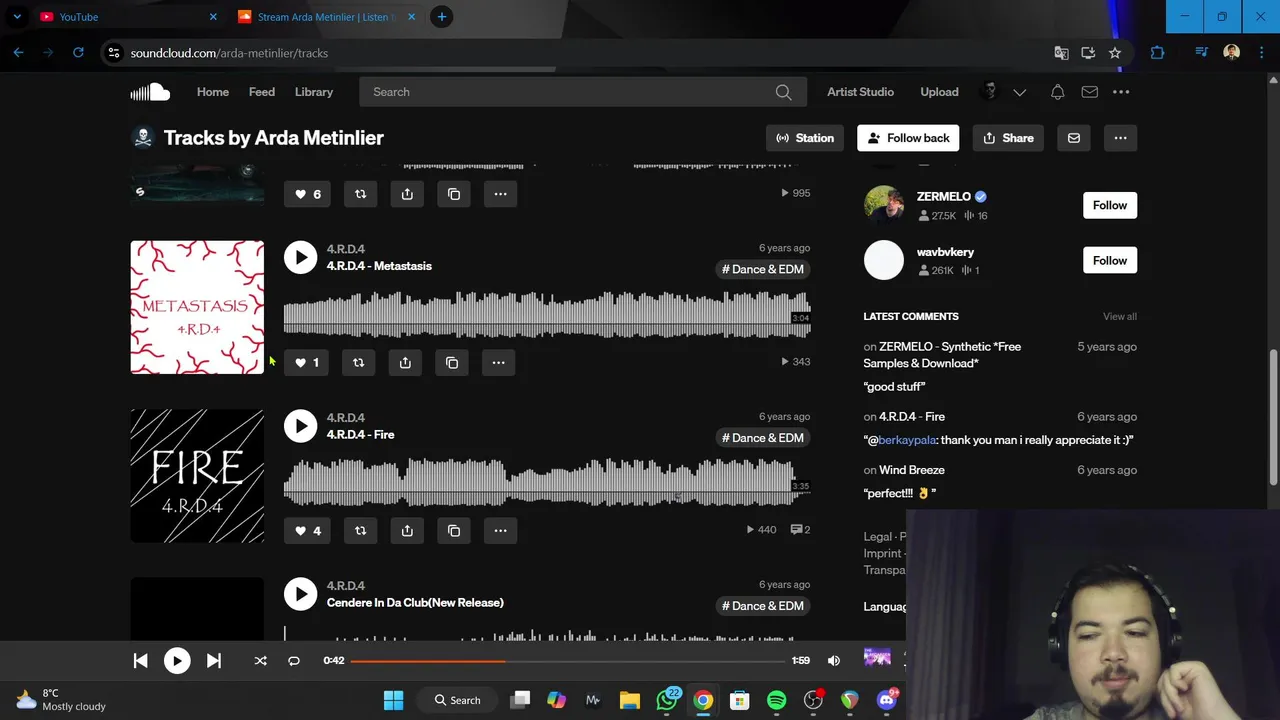1280x720 pixels.
Task: Follow wavbvkery
Action: pos(1109,260)
